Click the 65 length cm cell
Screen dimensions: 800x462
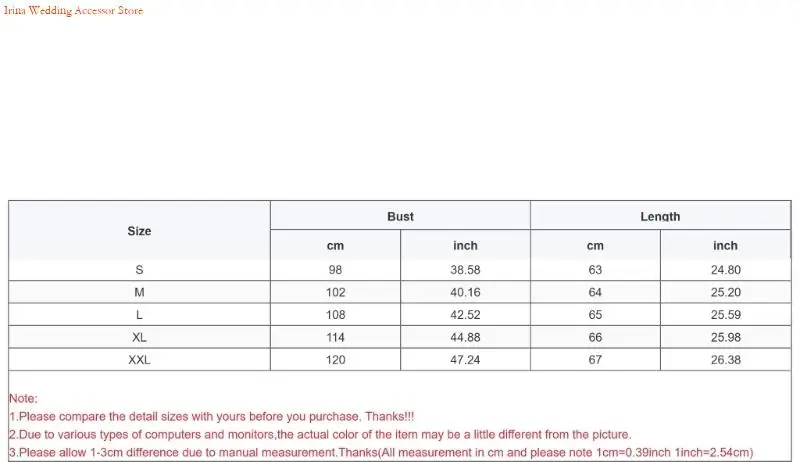(595, 315)
